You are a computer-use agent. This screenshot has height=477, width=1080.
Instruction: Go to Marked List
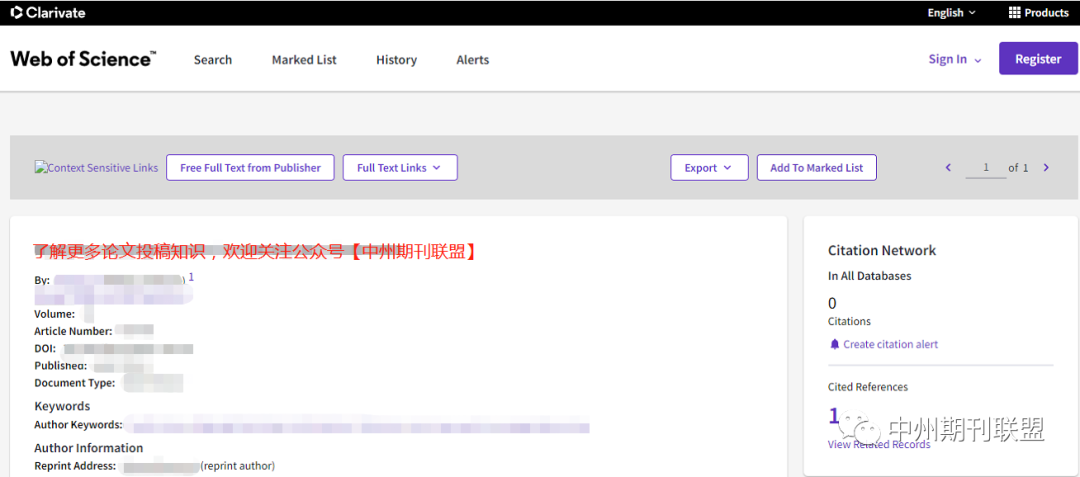[304, 60]
